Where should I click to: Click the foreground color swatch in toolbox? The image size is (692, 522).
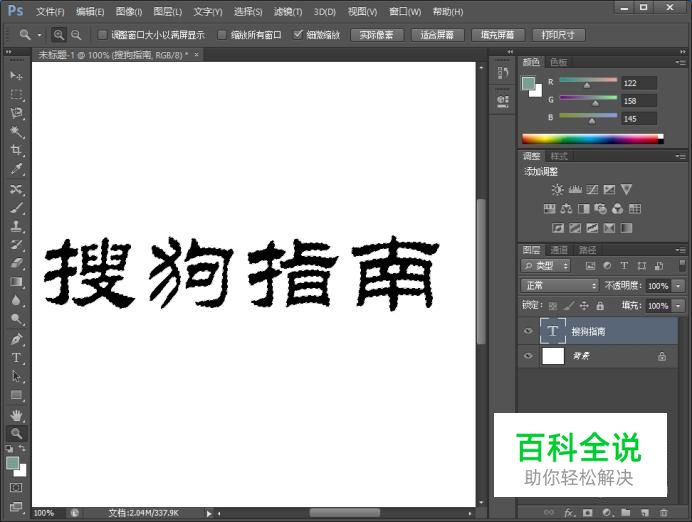pyautogui.click(x=12, y=463)
